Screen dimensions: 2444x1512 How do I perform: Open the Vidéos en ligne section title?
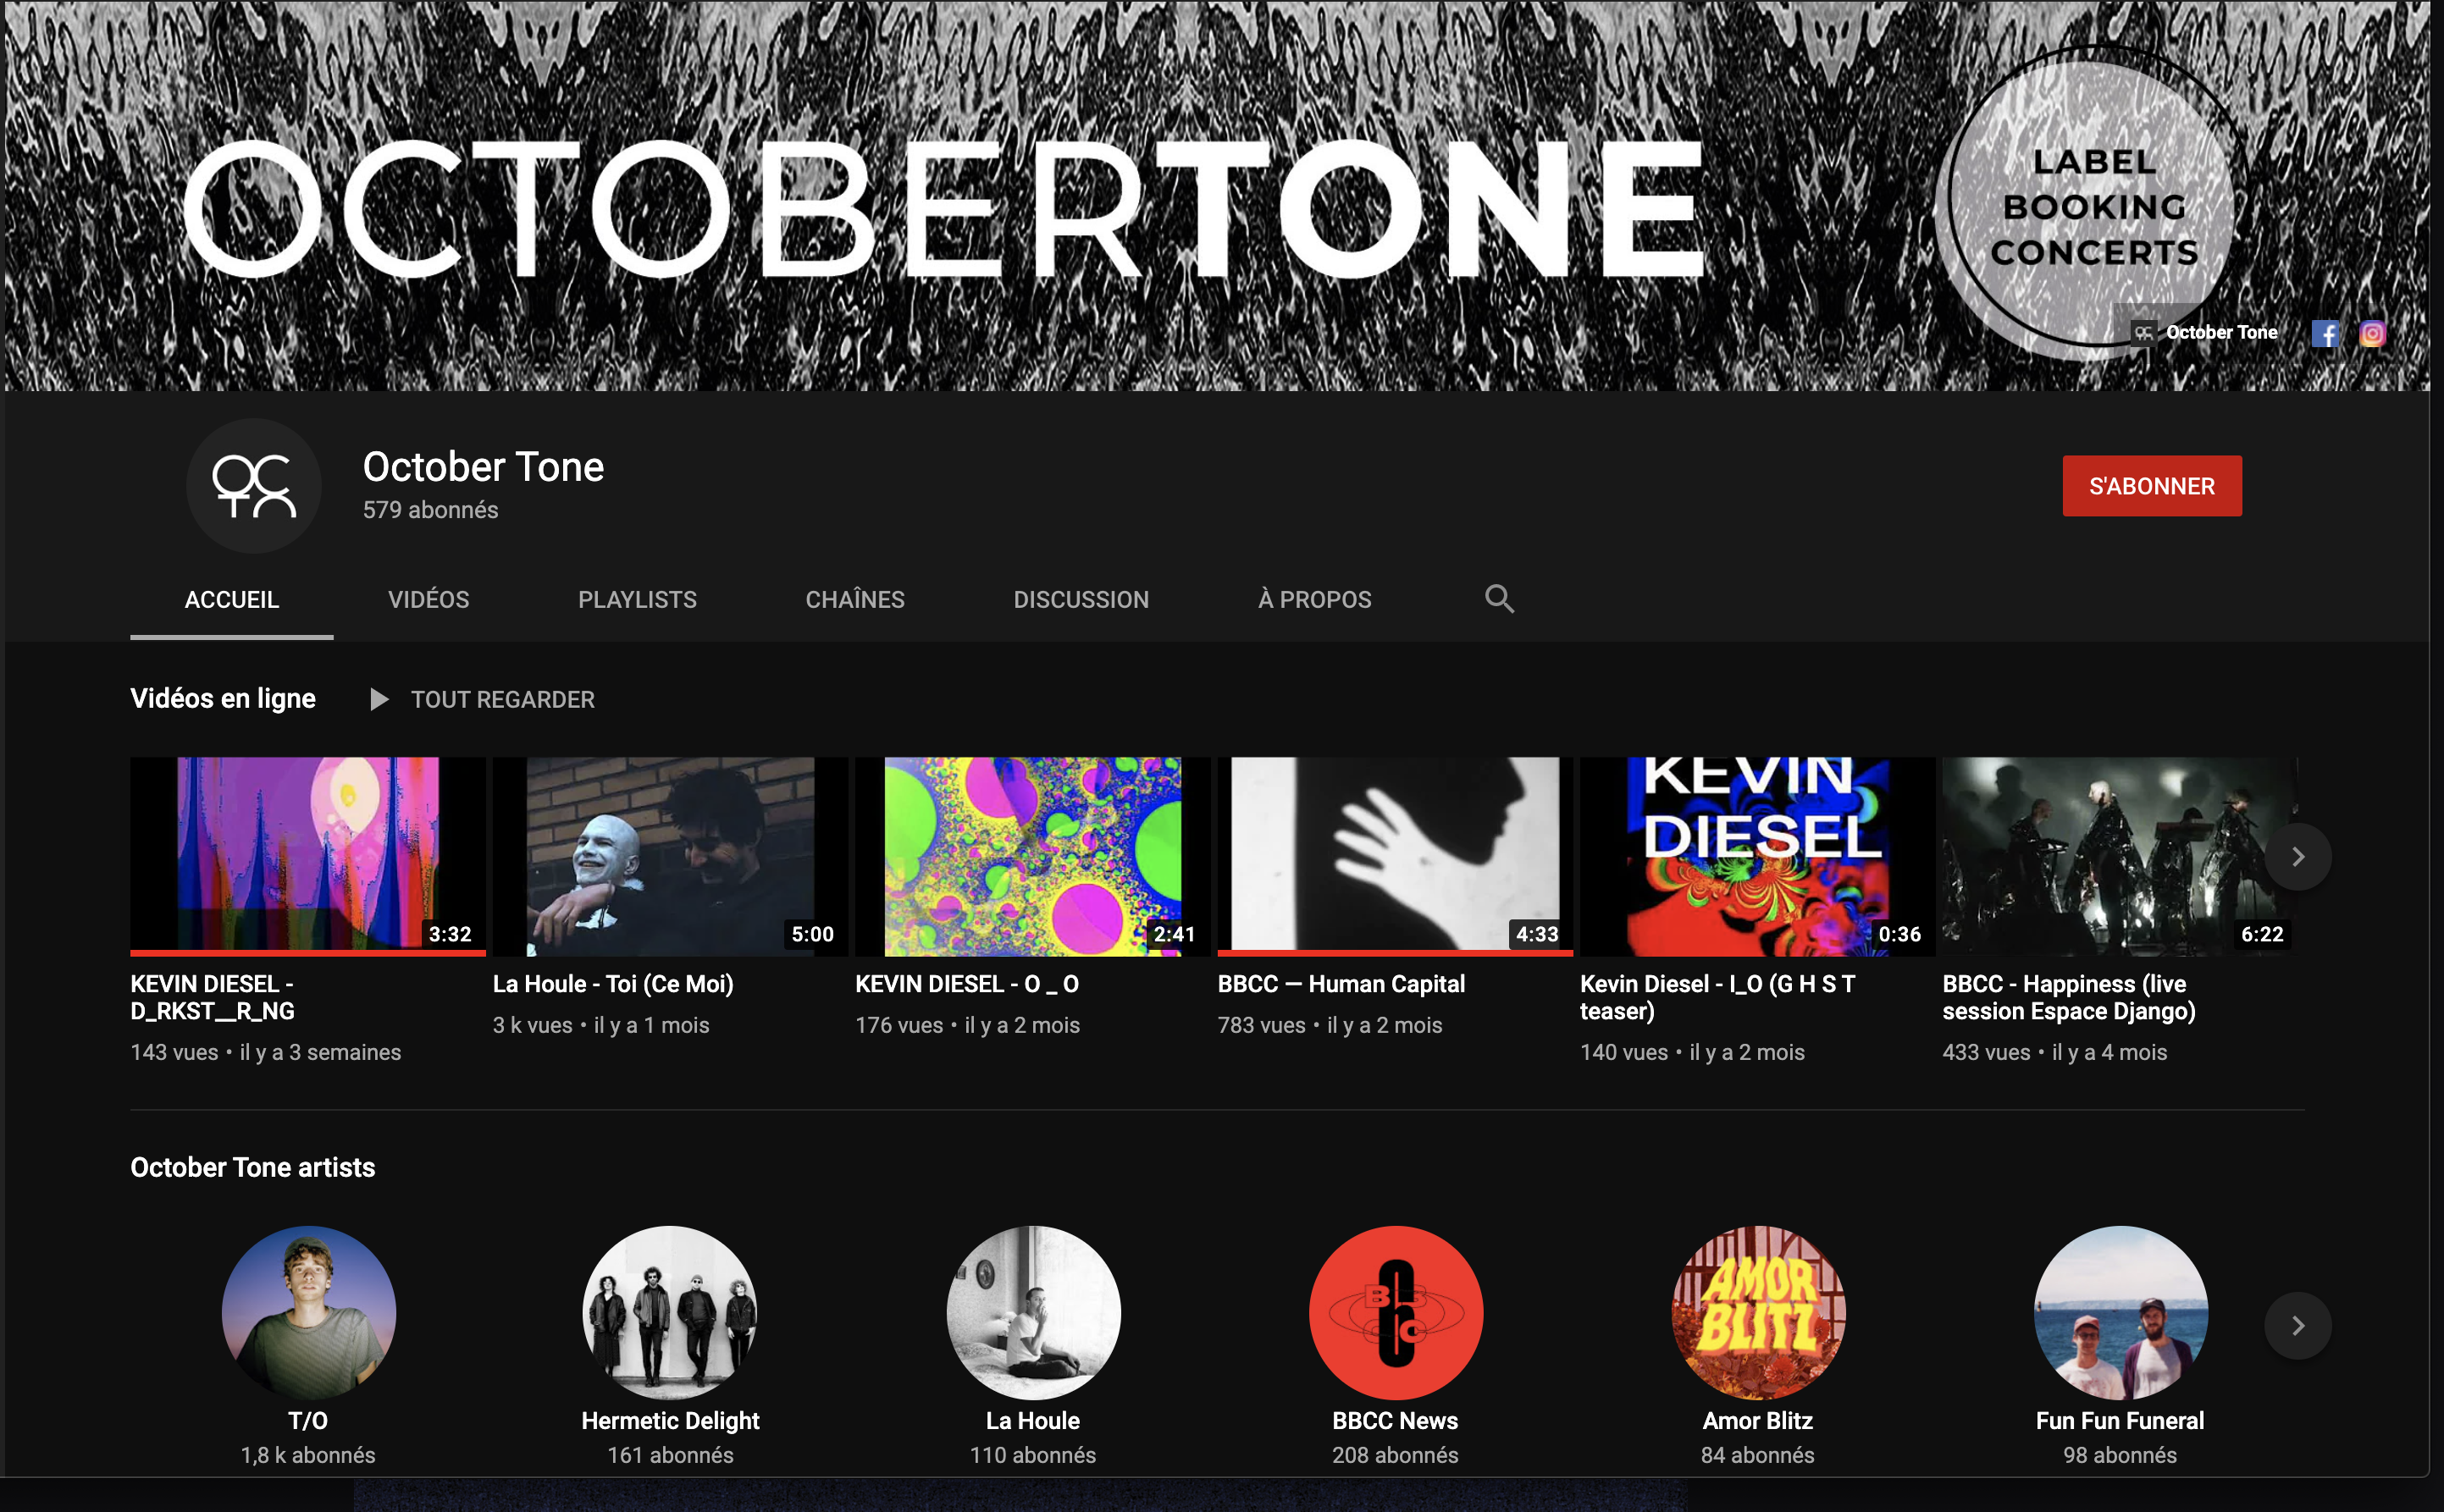point(223,698)
